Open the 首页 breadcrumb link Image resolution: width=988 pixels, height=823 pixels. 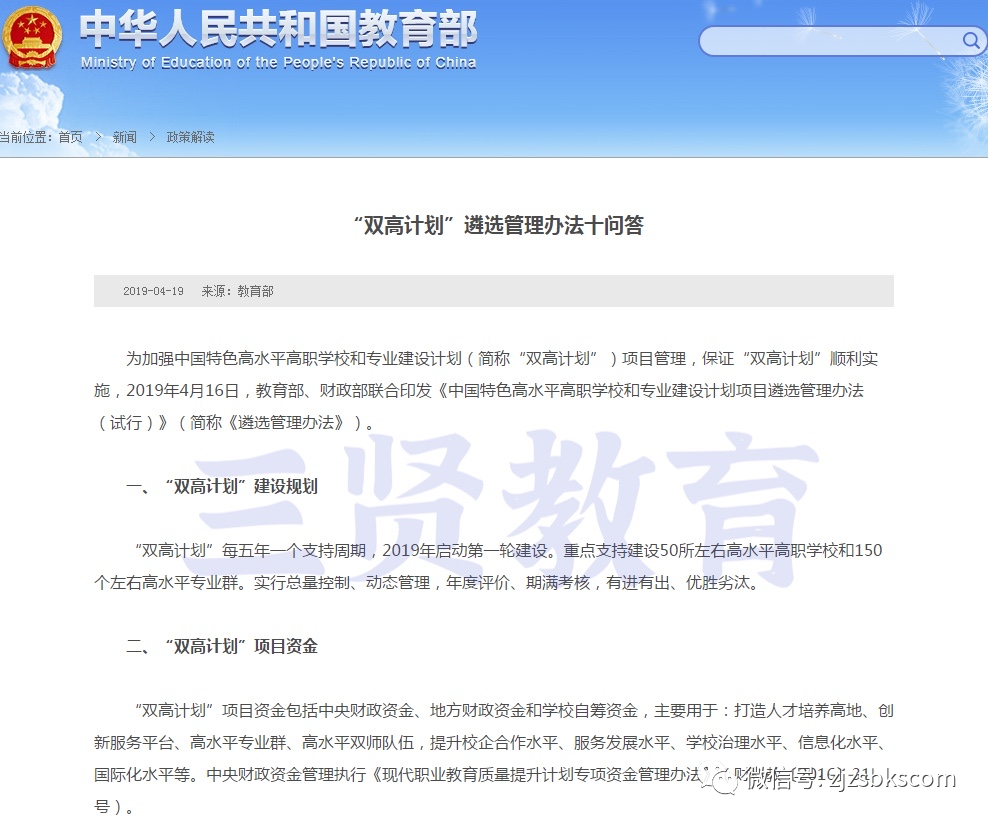[x=68, y=137]
